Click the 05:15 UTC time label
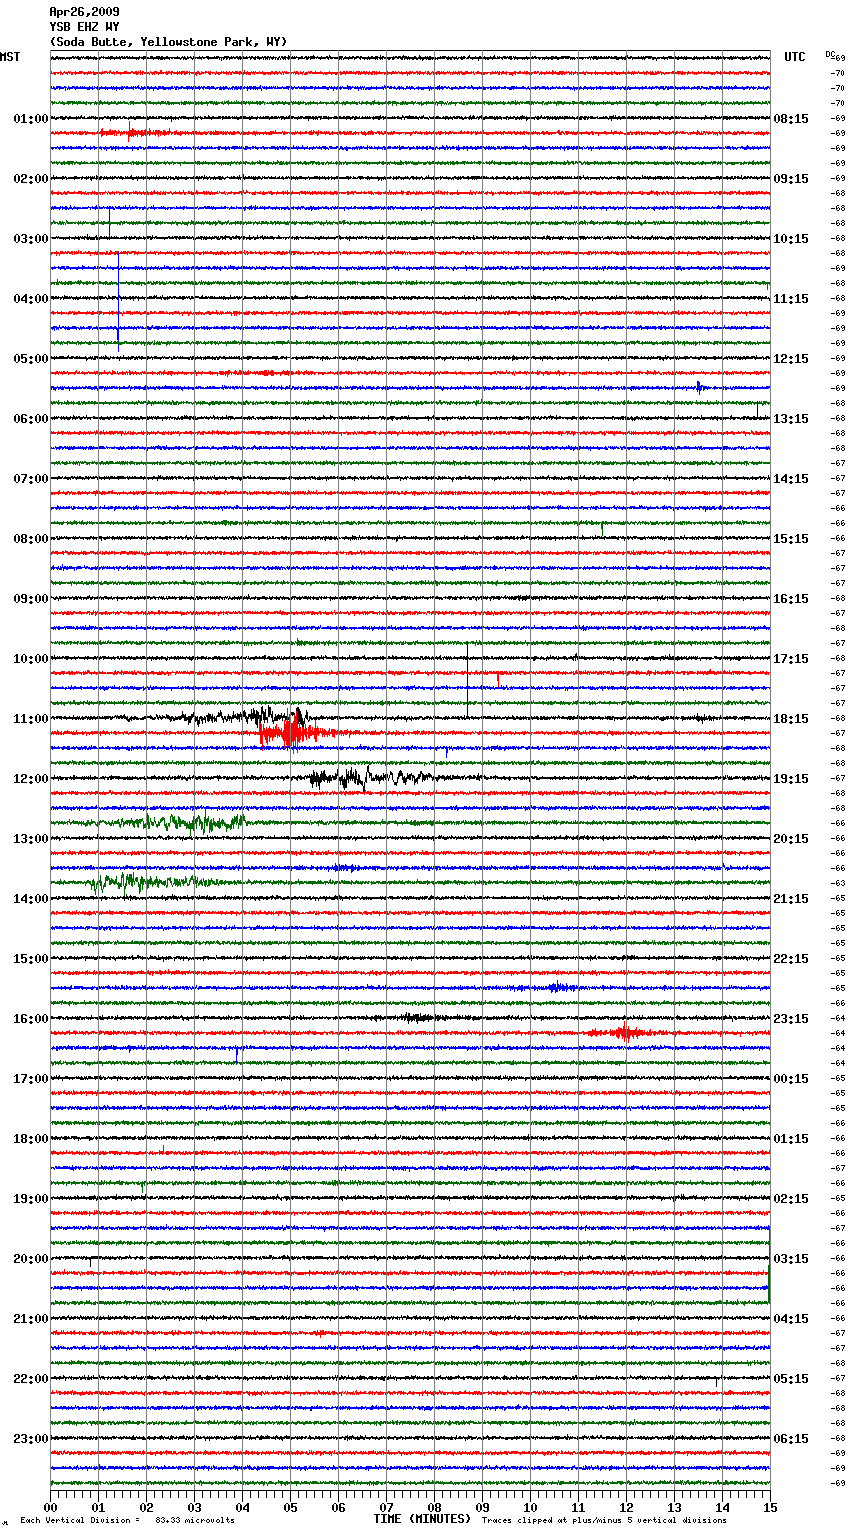 pyautogui.click(x=791, y=1379)
